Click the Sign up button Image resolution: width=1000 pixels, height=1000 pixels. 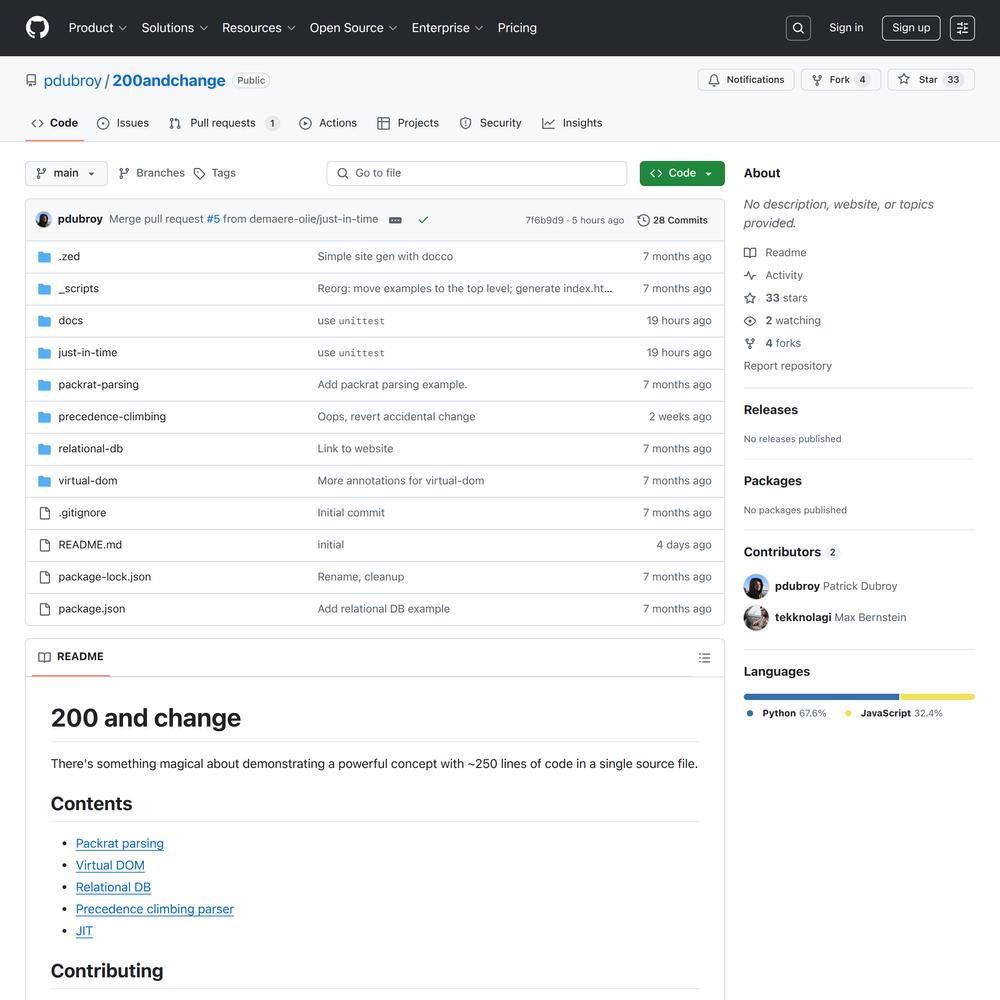point(911,28)
